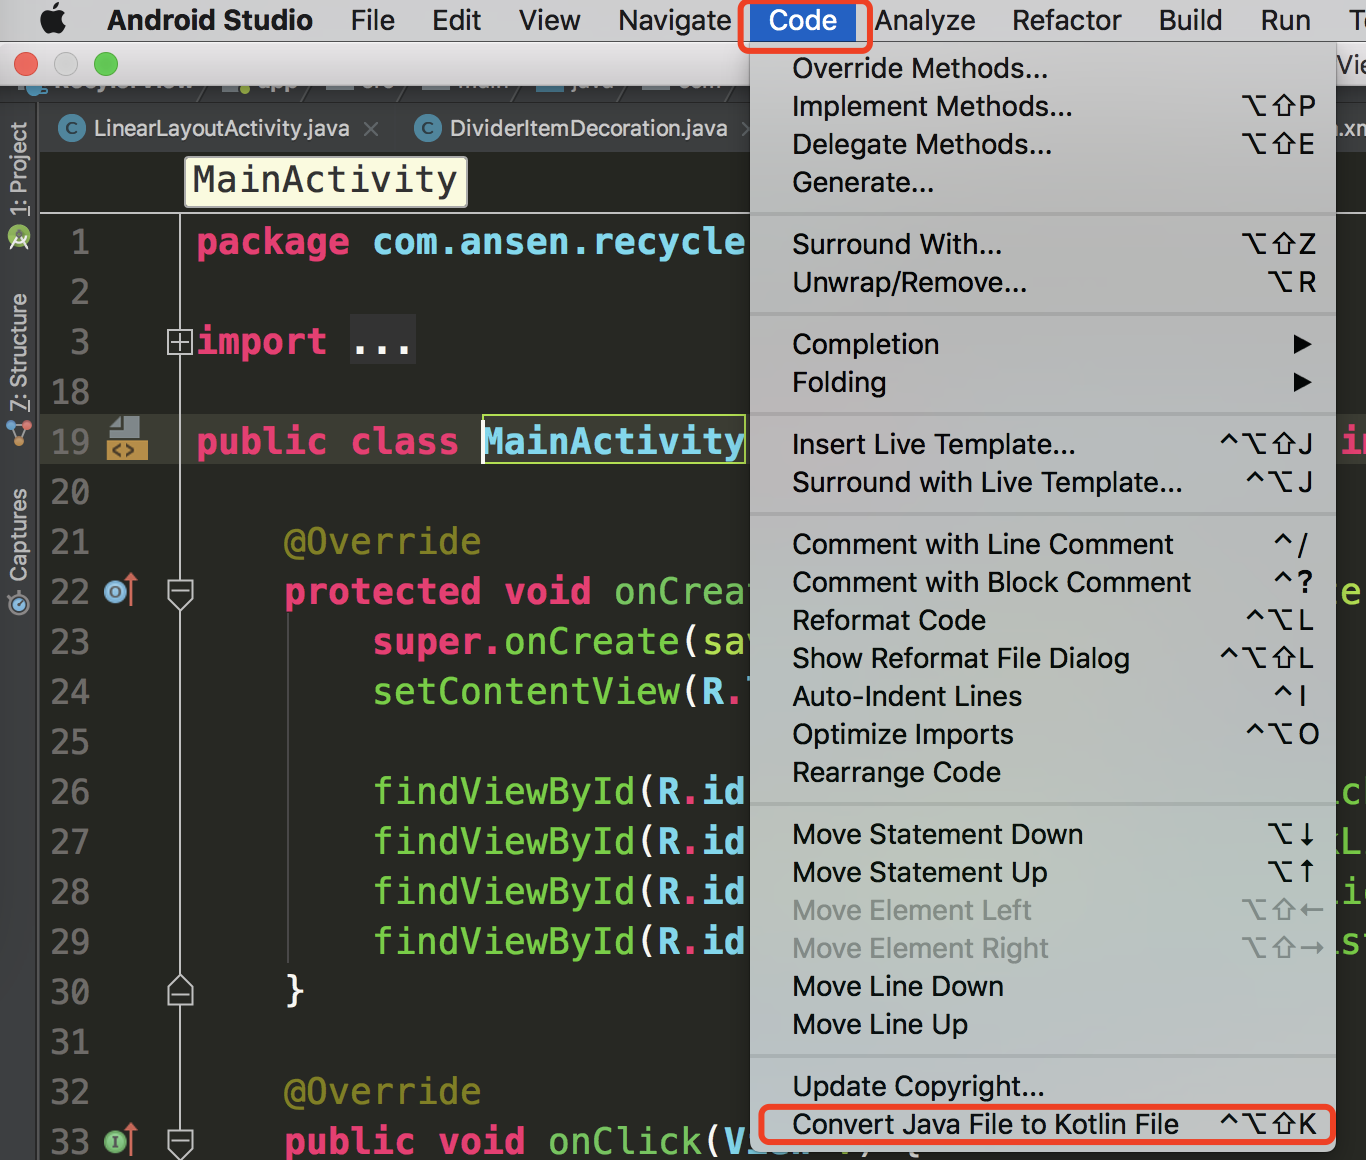The width and height of the screenshot is (1366, 1160).
Task: Select Comment with Block Comment
Action: point(1043,582)
